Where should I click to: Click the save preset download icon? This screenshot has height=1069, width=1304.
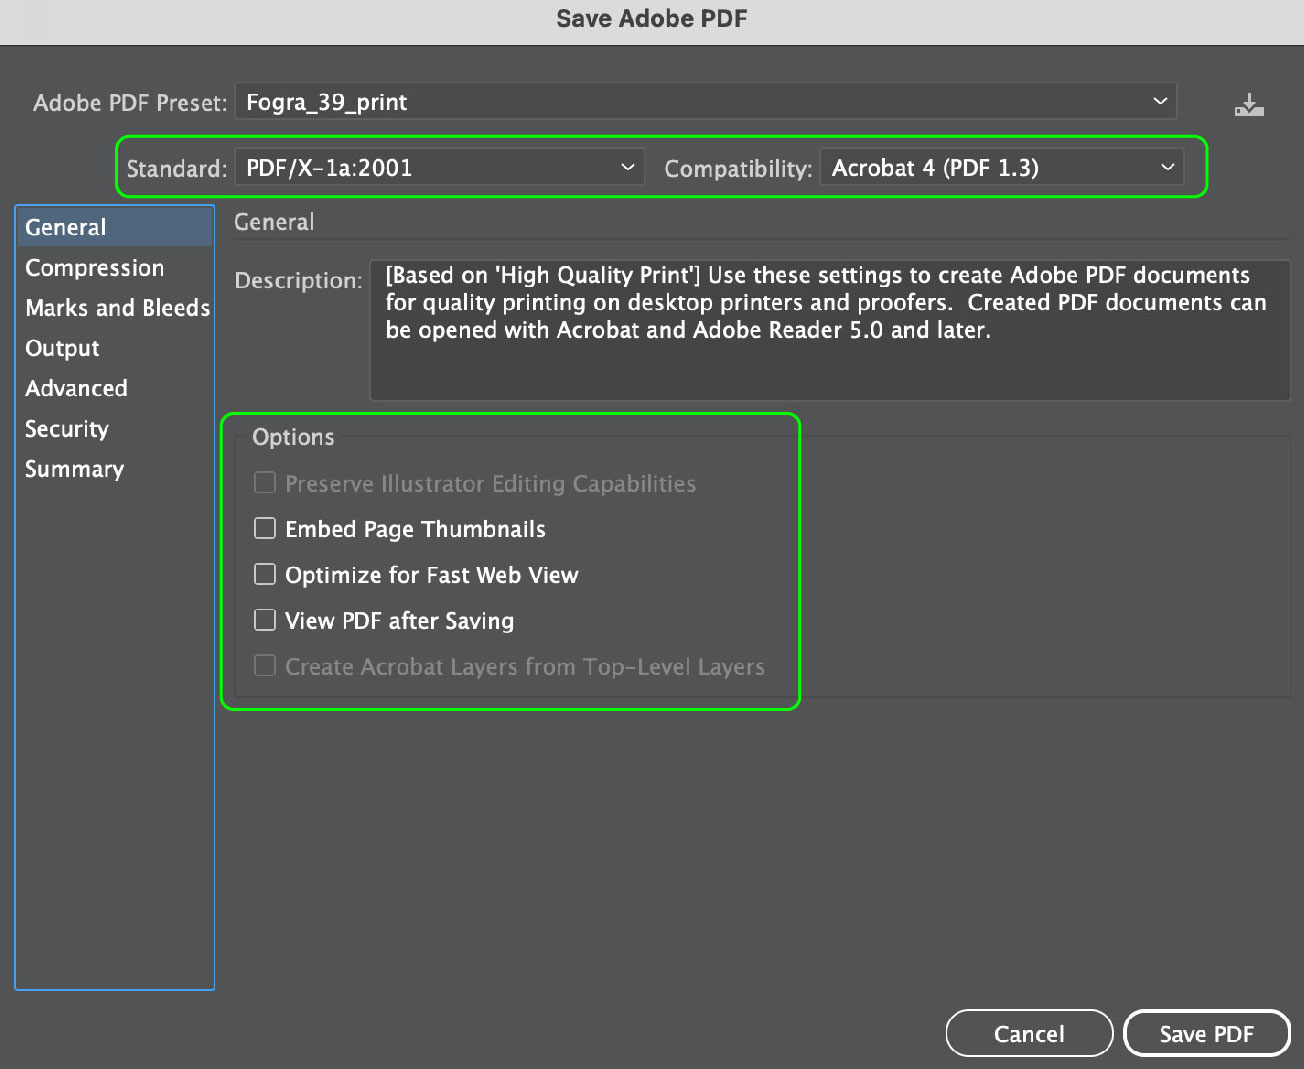(1249, 103)
